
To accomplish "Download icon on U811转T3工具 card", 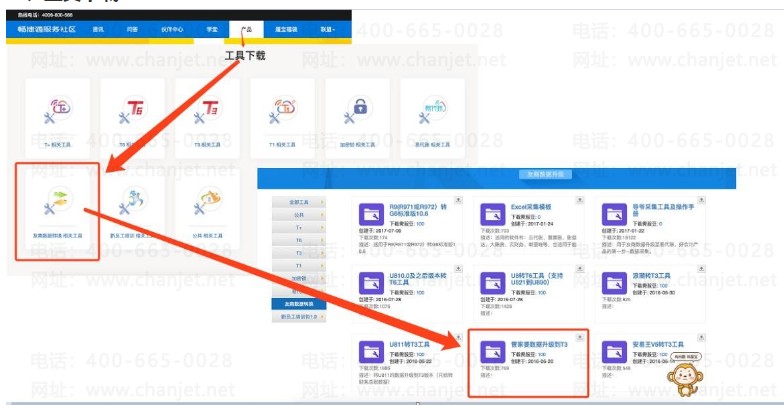I will [x=458, y=337].
